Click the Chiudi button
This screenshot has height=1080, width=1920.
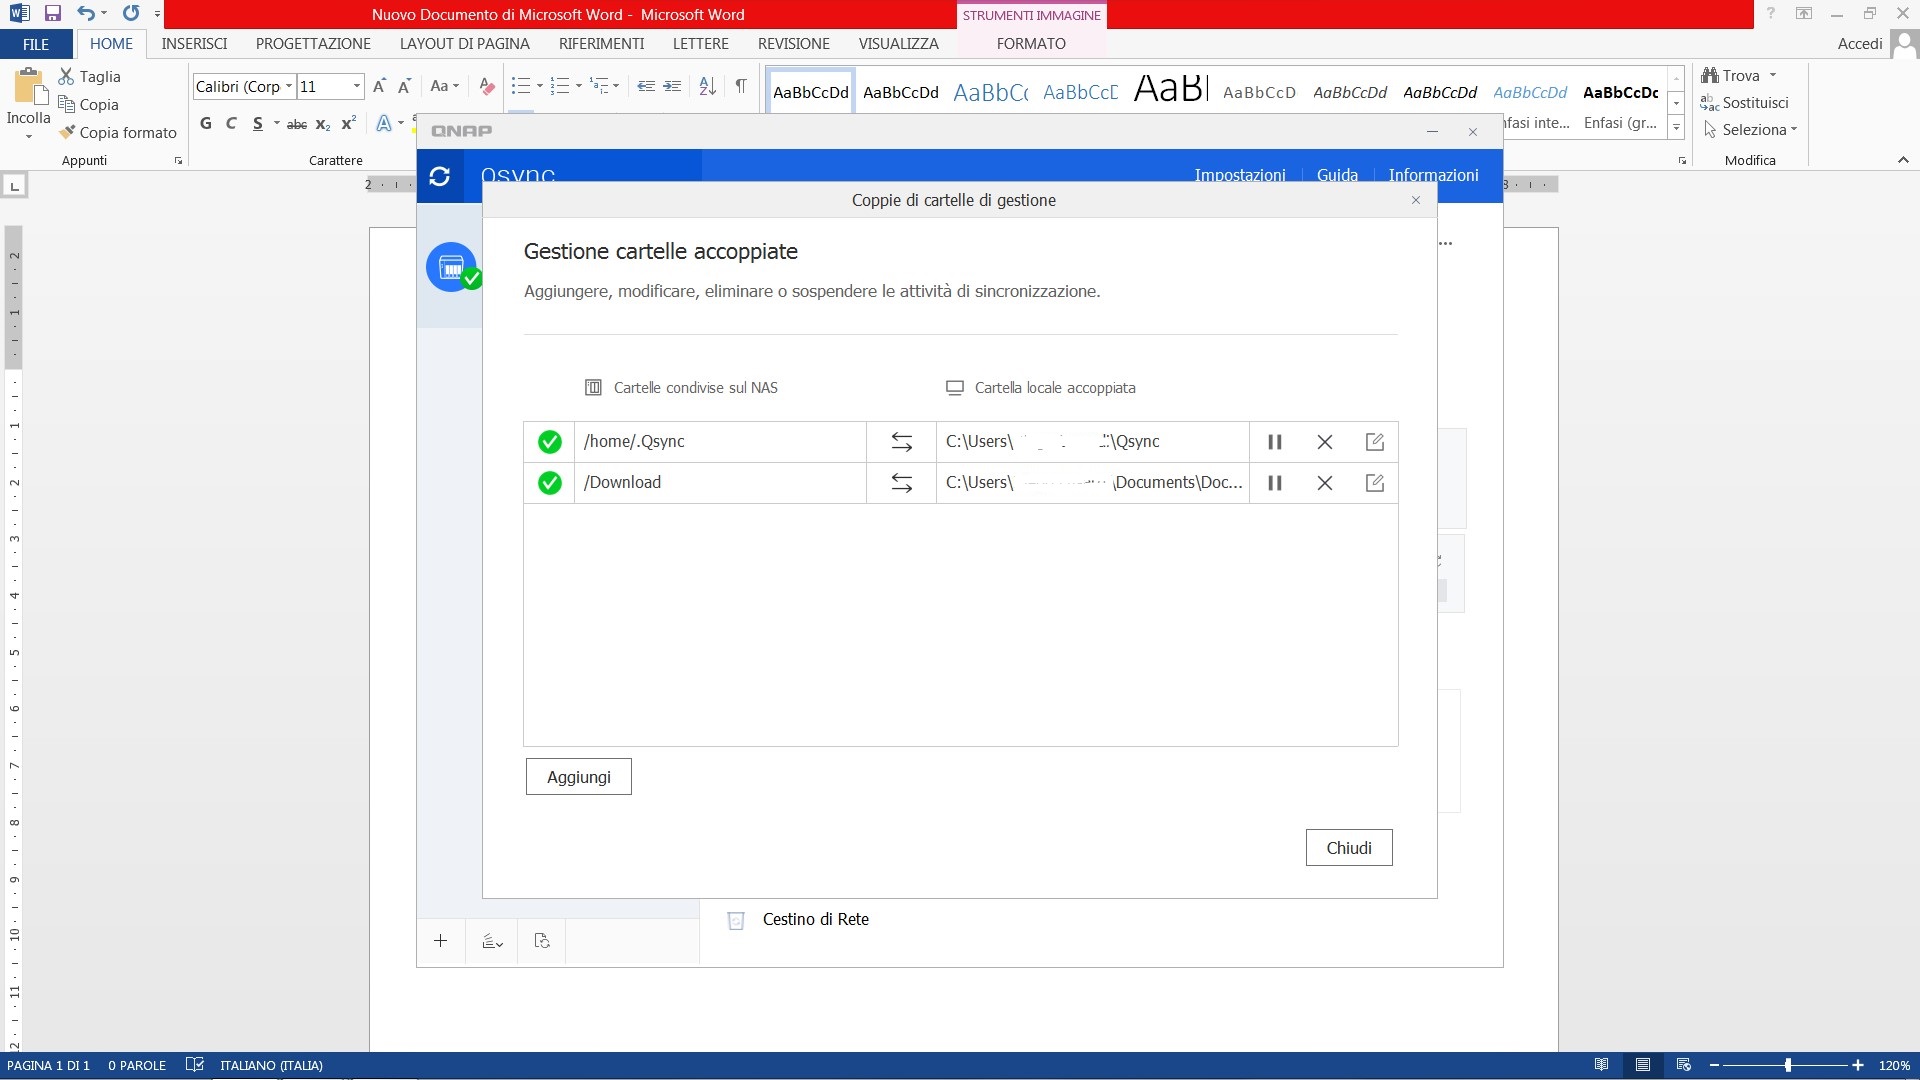click(x=1348, y=848)
